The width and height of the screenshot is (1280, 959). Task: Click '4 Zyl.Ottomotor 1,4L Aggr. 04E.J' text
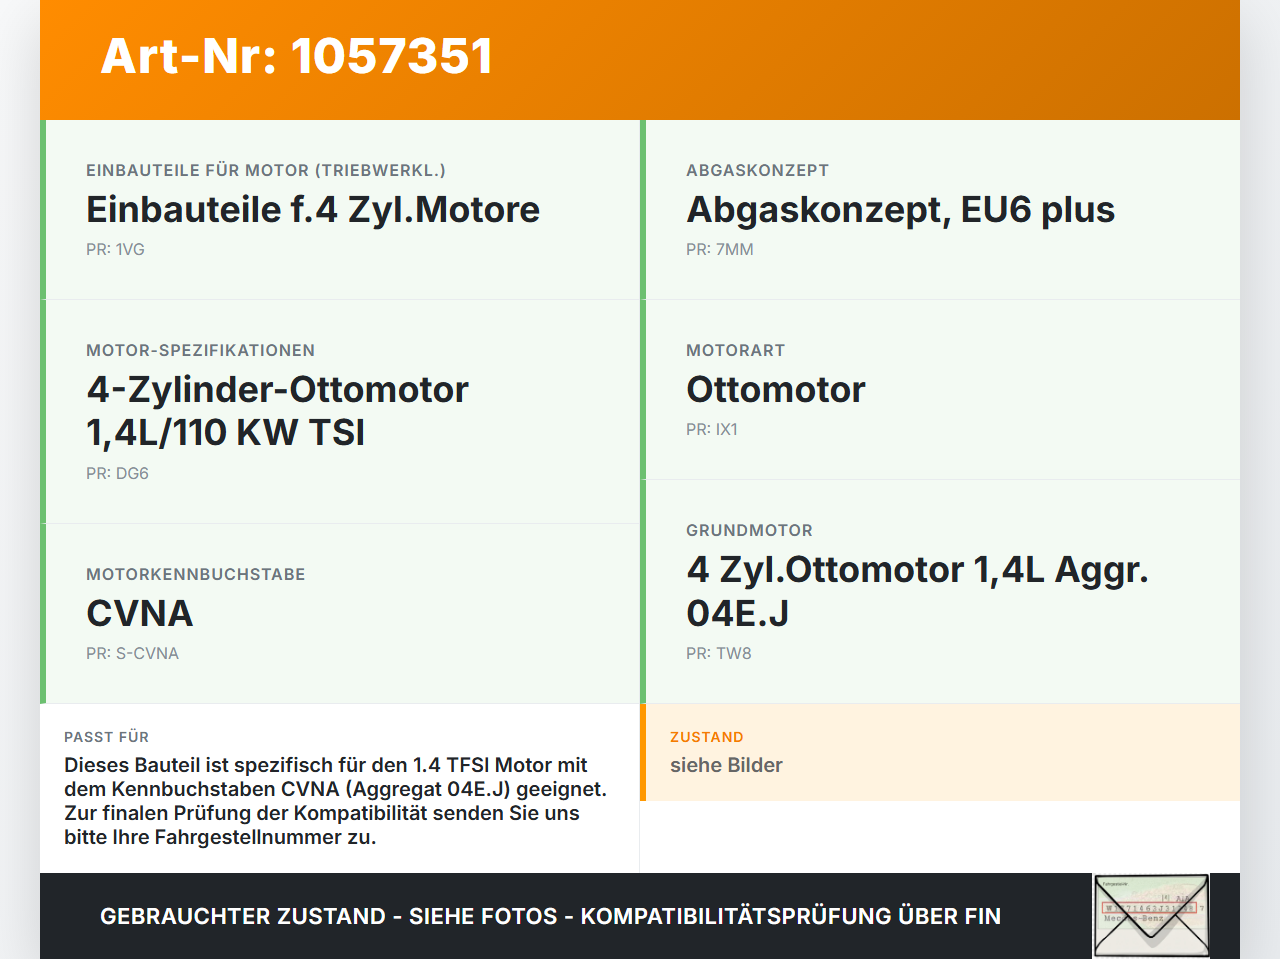[x=917, y=591]
